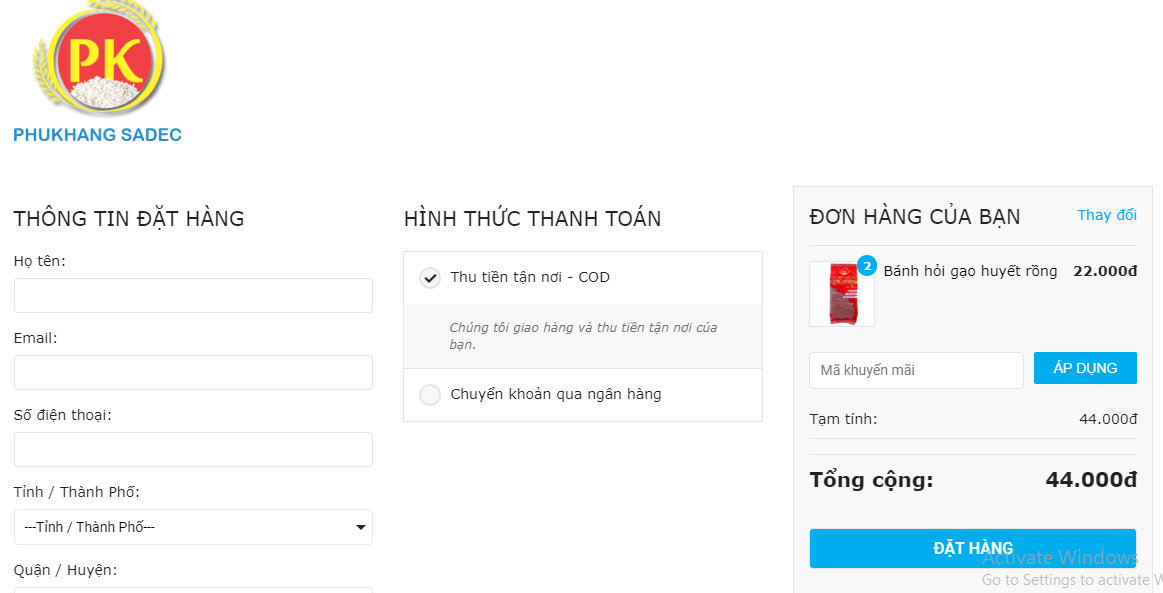Click into the Email text field

193,373
